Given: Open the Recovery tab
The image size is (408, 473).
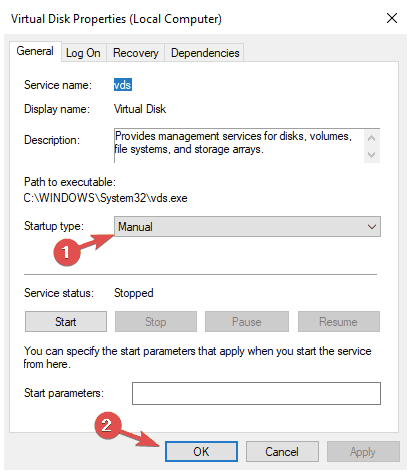Looking at the screenshot, I should [x=135, y=53].
